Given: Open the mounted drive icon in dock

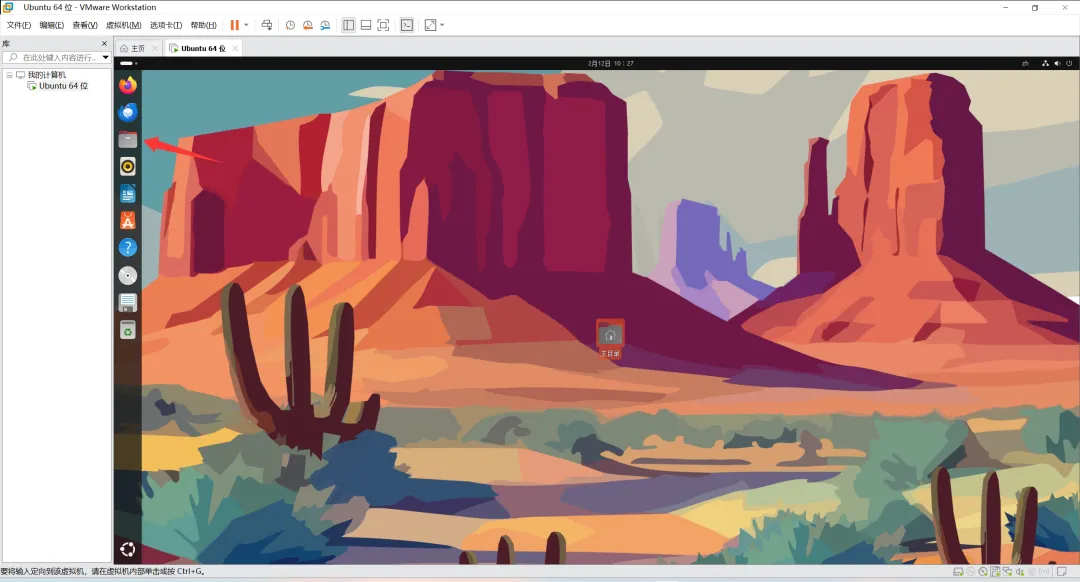Looking at the screenshot, I should [127, 302].
